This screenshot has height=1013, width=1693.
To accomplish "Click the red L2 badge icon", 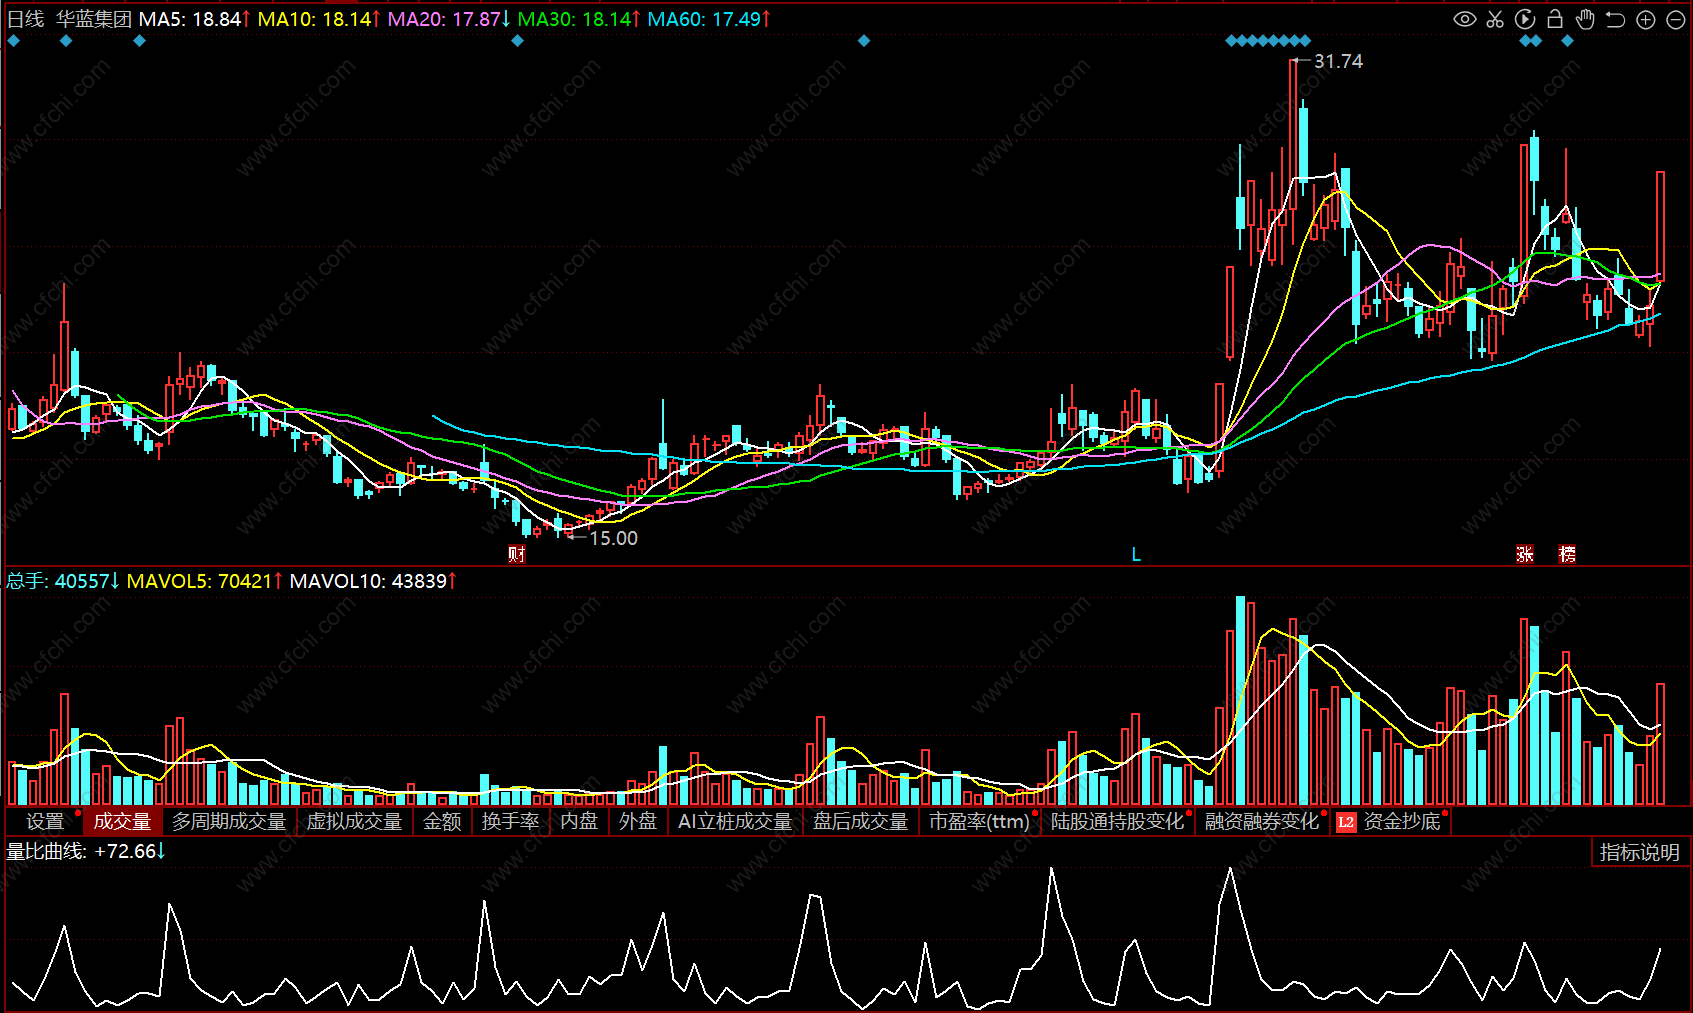I will point(1346,822).
